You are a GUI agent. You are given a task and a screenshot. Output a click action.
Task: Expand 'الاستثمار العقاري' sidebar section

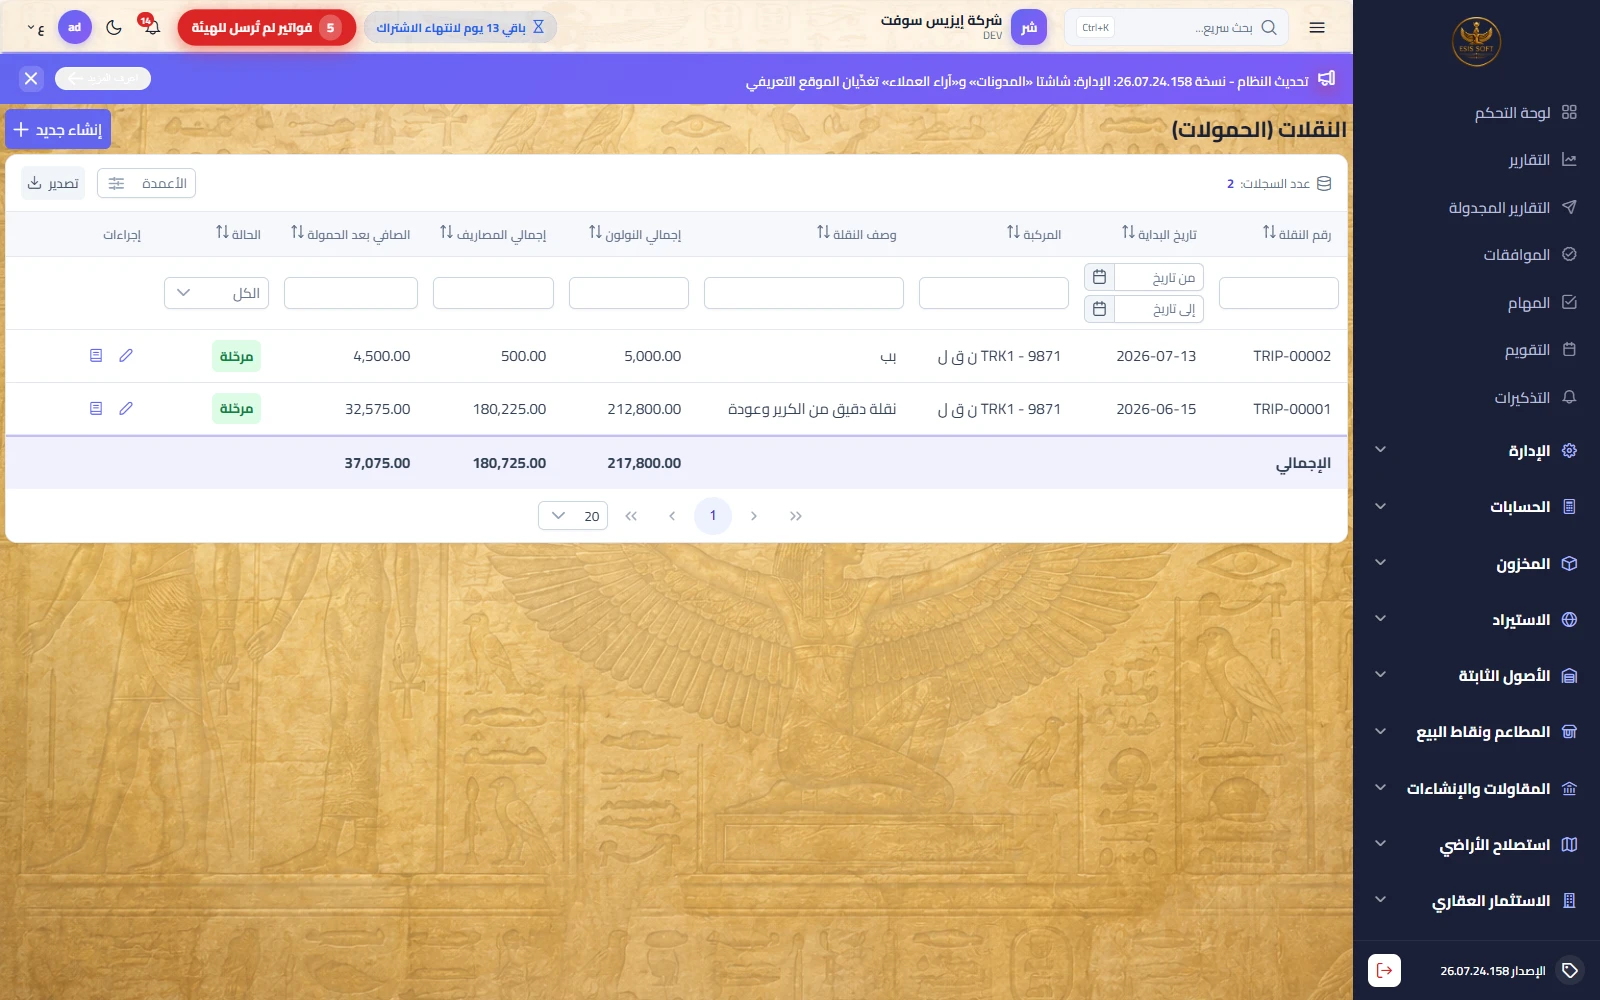click(1476, 901)
